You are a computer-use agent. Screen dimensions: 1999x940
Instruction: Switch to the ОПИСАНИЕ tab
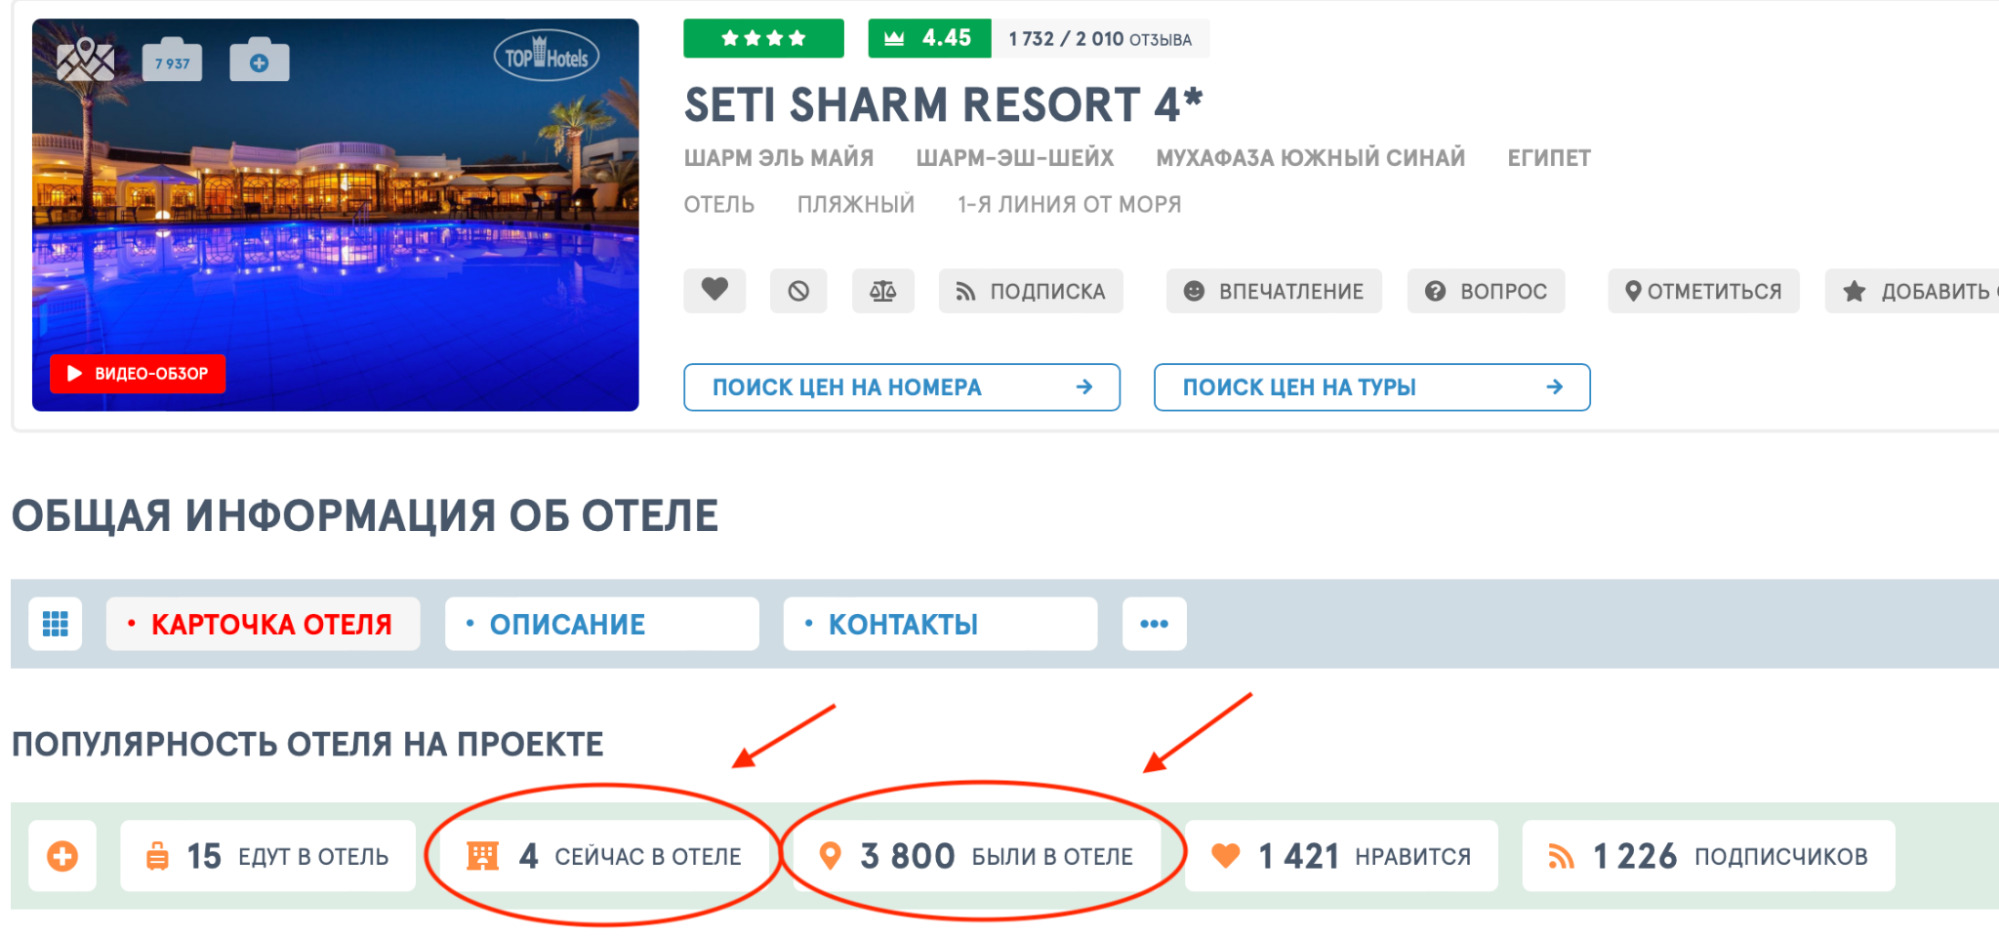(x=601, y=624)
